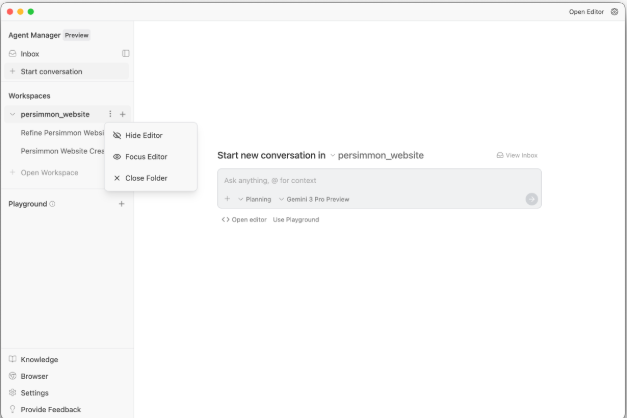This screenshot has height=418, width=627.
Task: Click the plus icon beside Playground
Action: [122, 203]
